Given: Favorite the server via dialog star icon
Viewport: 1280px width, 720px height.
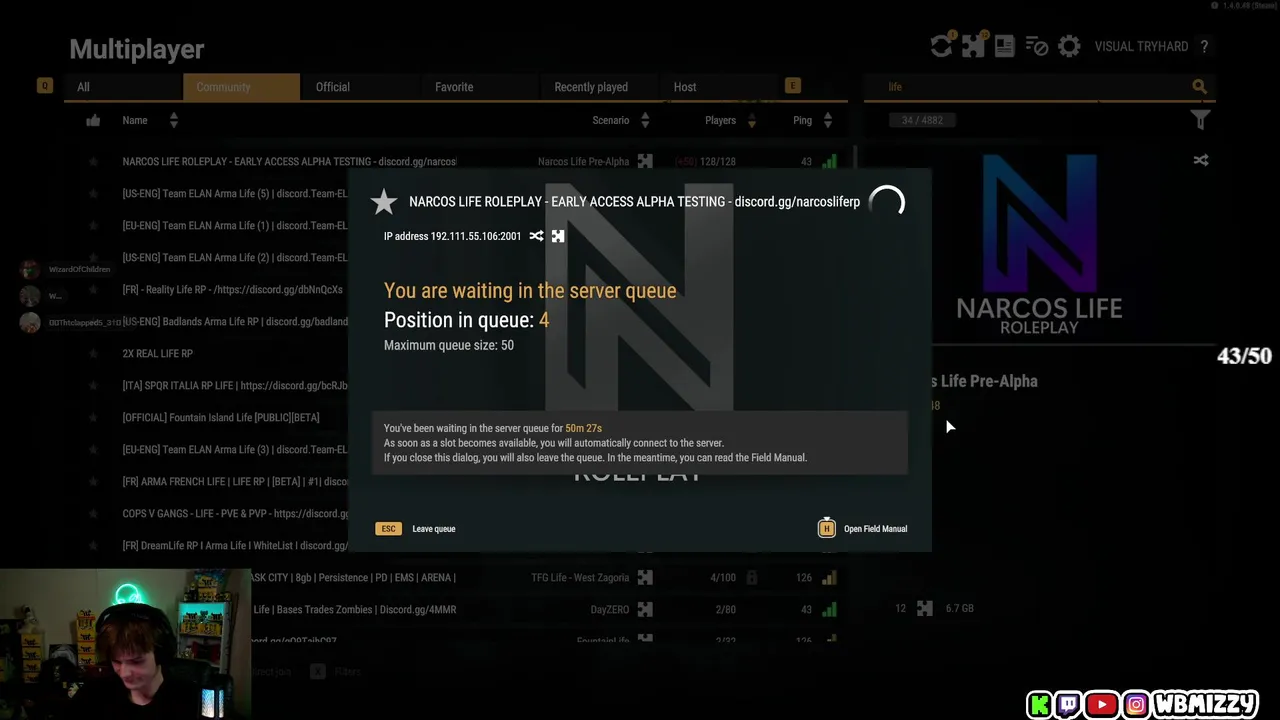Looking at the screenshot, I should coord(384,202).
